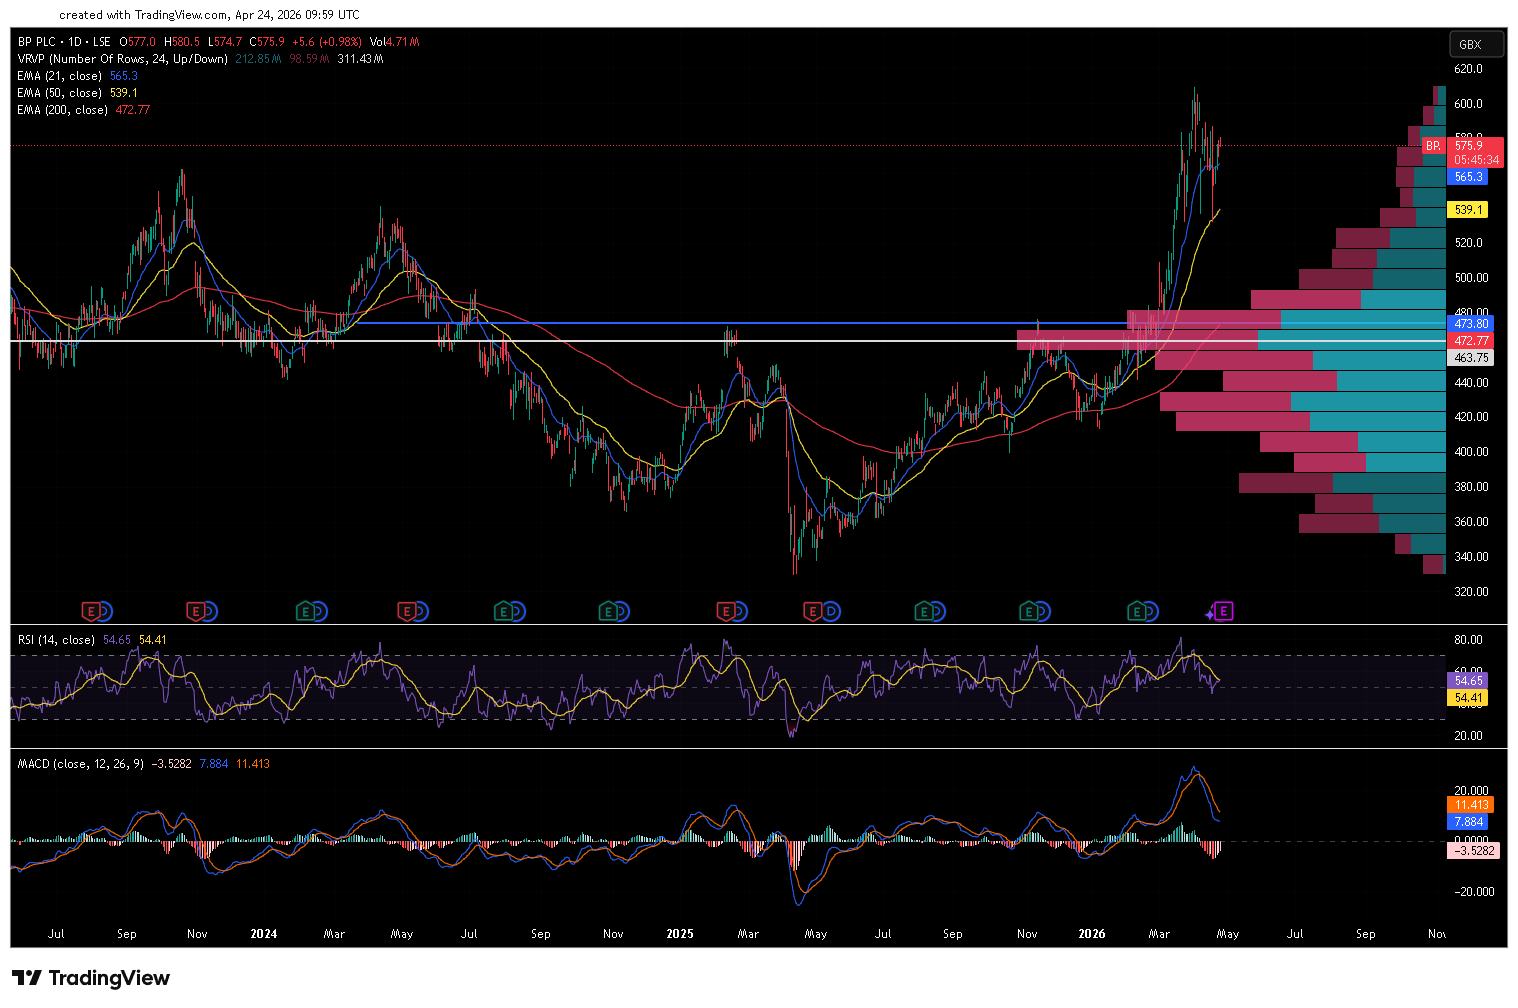Toggle the EMA (200, close) indicator off
This screenshot has width=1518, height=1008.
62,109
